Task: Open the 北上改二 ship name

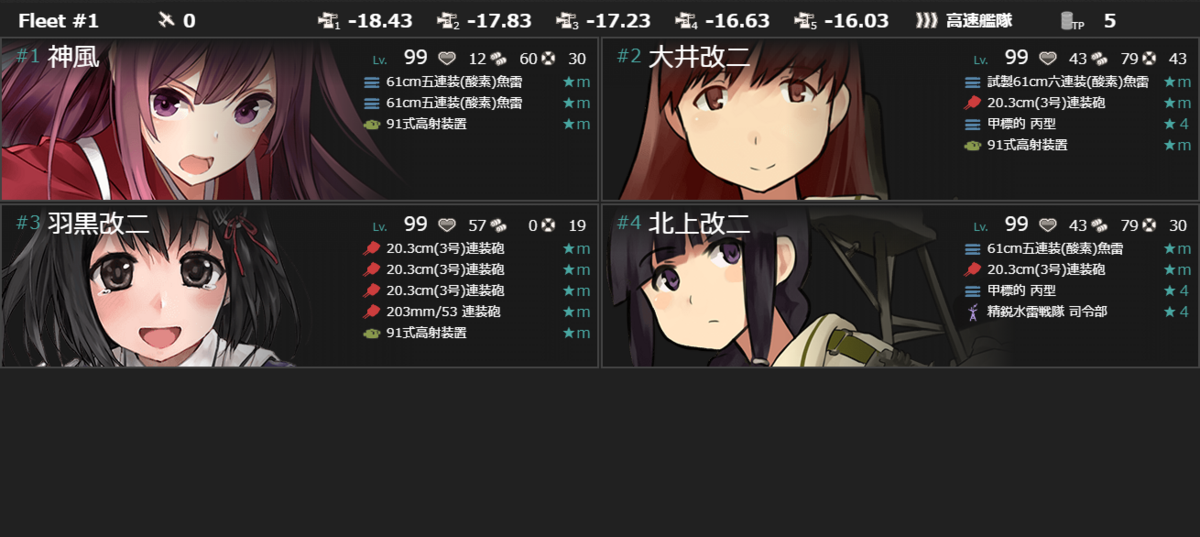Action: click(x=699, y=224)
